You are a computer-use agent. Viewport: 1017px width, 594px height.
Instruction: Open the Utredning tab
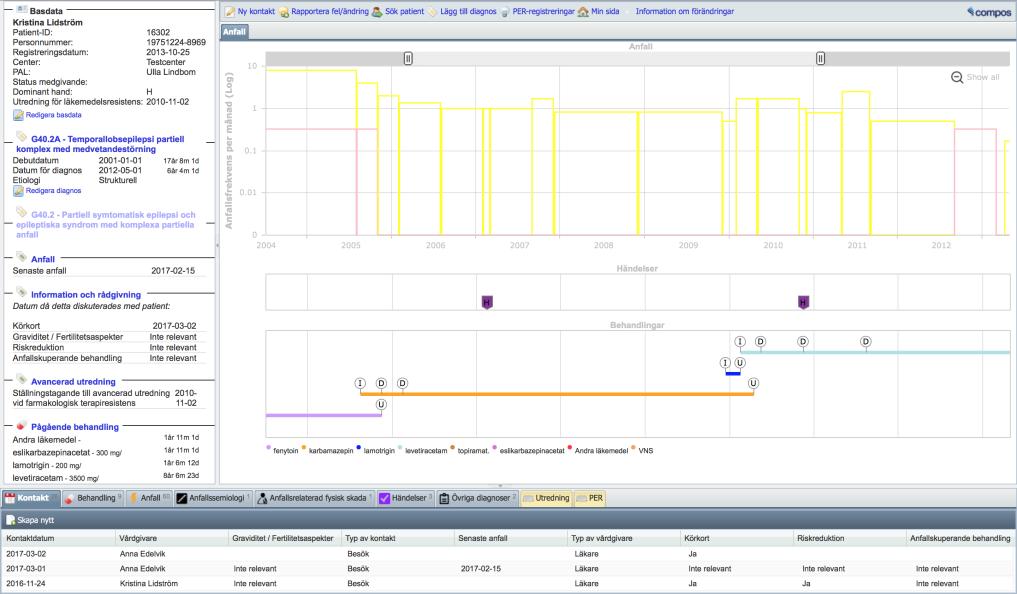[x=546, y=498]
